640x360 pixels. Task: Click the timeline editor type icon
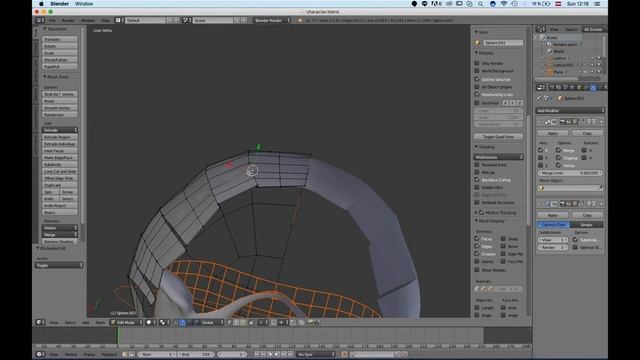click(x=40, y=354)
